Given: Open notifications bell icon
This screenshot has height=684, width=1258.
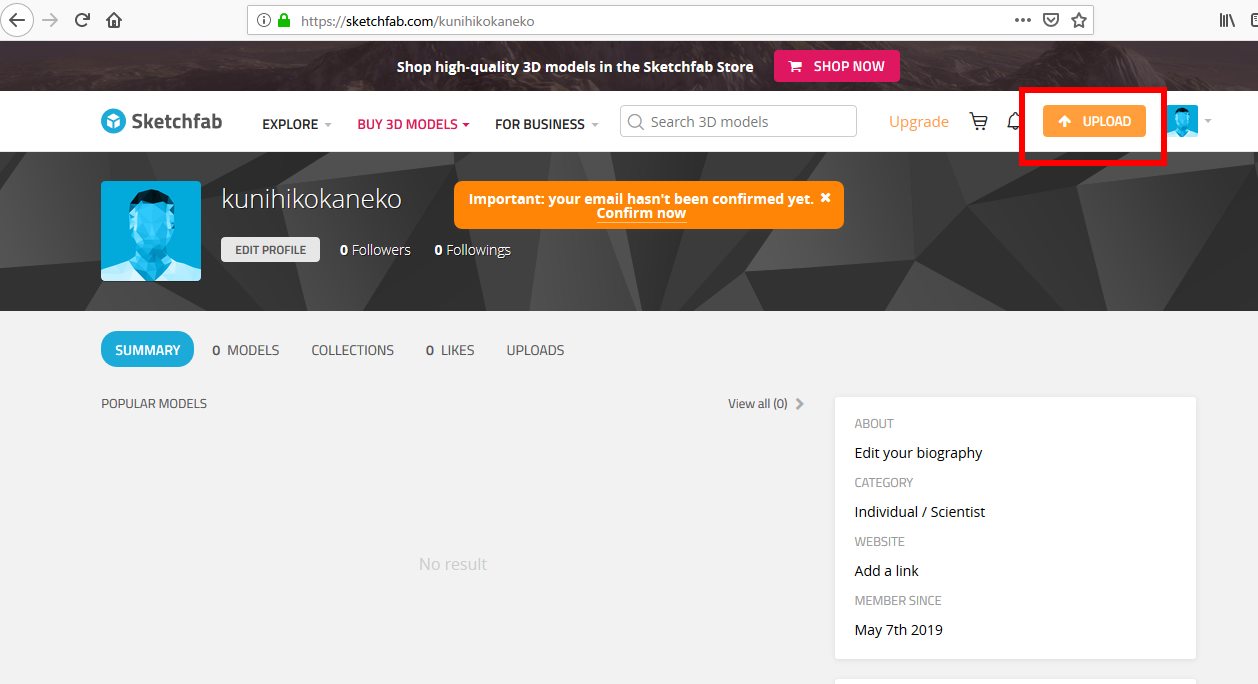Looking at the screenshot, I should (1014, 122).
